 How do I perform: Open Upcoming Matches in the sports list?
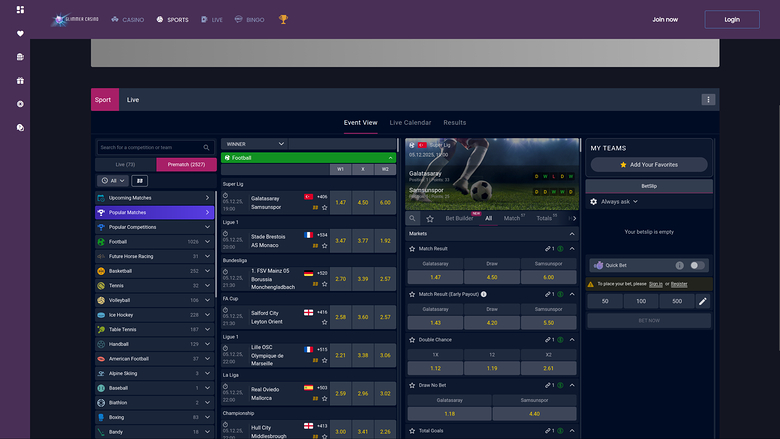point(155,198)
